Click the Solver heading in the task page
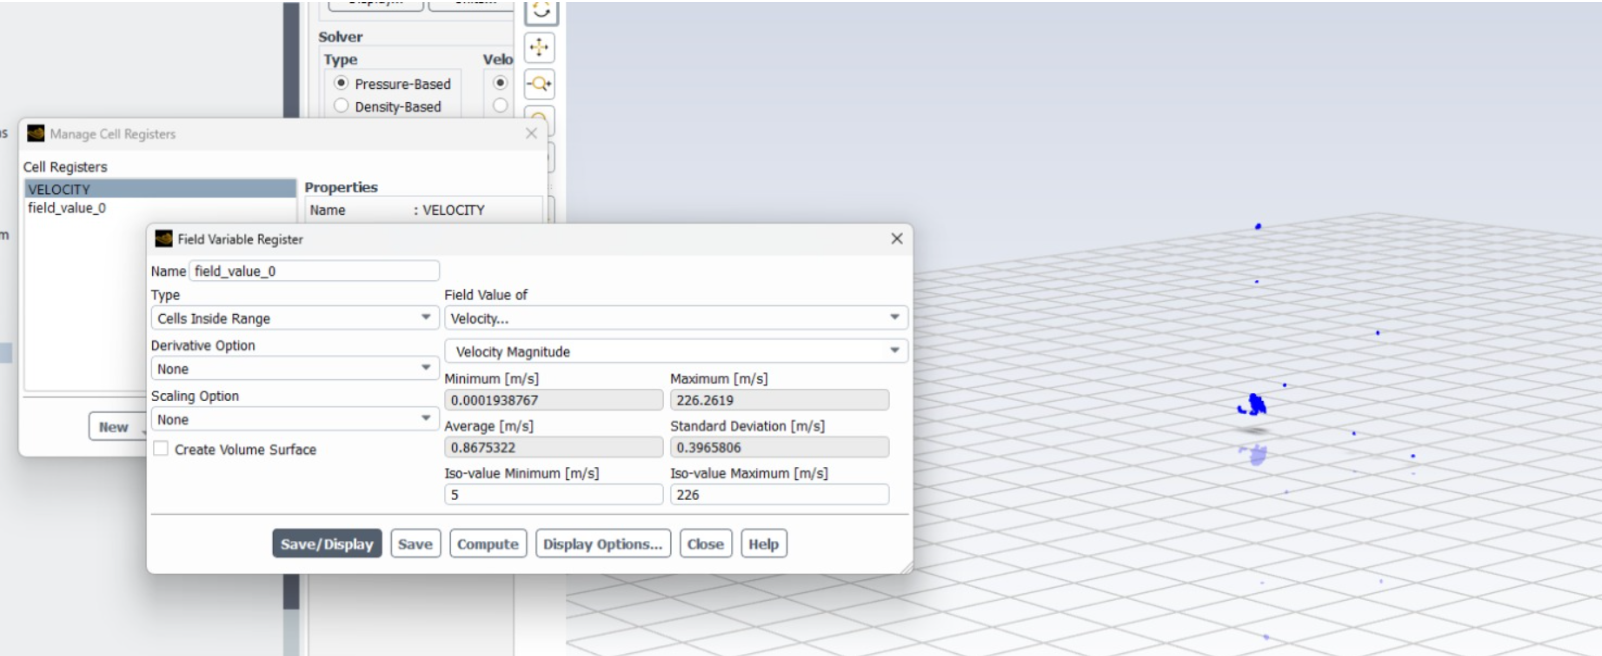This screenshot has width=1602, height=656. click(341, 37)
